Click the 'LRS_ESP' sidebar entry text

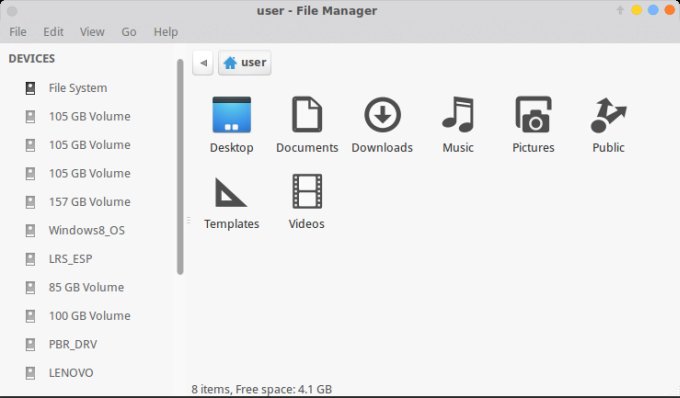tap(70, 259)
